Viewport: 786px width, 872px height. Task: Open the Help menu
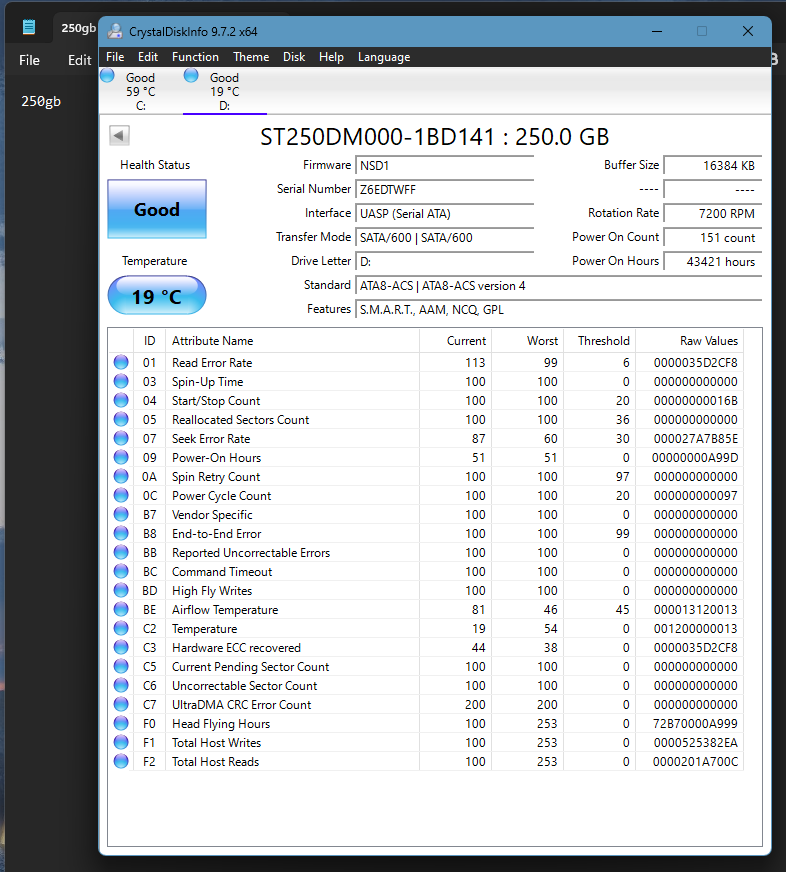[331, 57]
